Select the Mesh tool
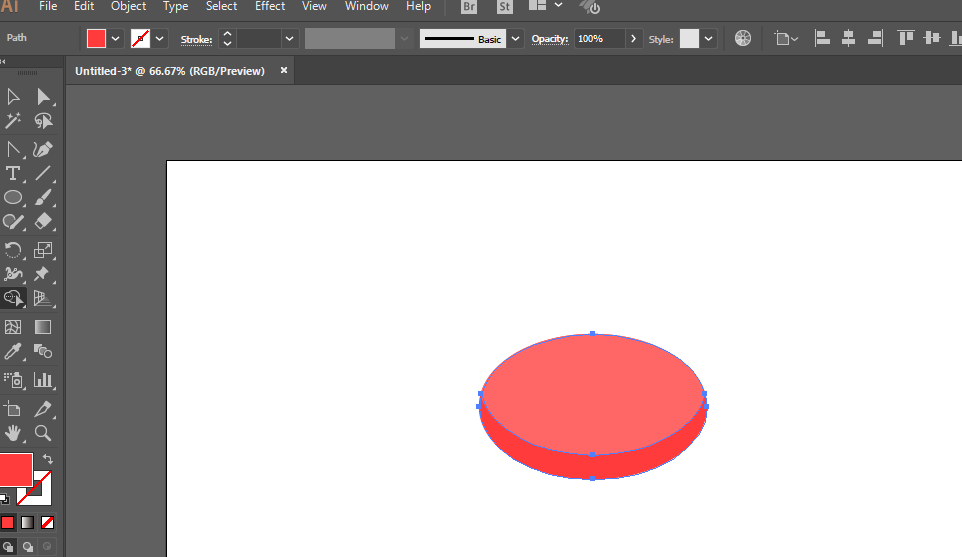962x557 pixels. 13,327
